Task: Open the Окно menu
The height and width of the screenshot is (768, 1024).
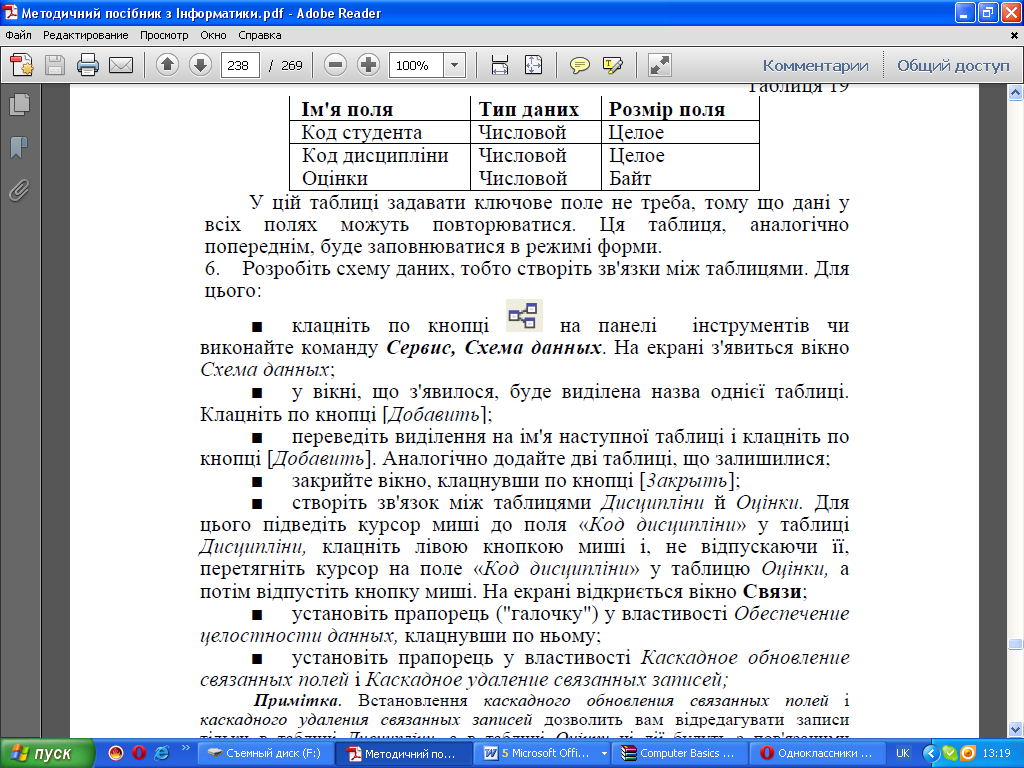Action: pos(213,35)
